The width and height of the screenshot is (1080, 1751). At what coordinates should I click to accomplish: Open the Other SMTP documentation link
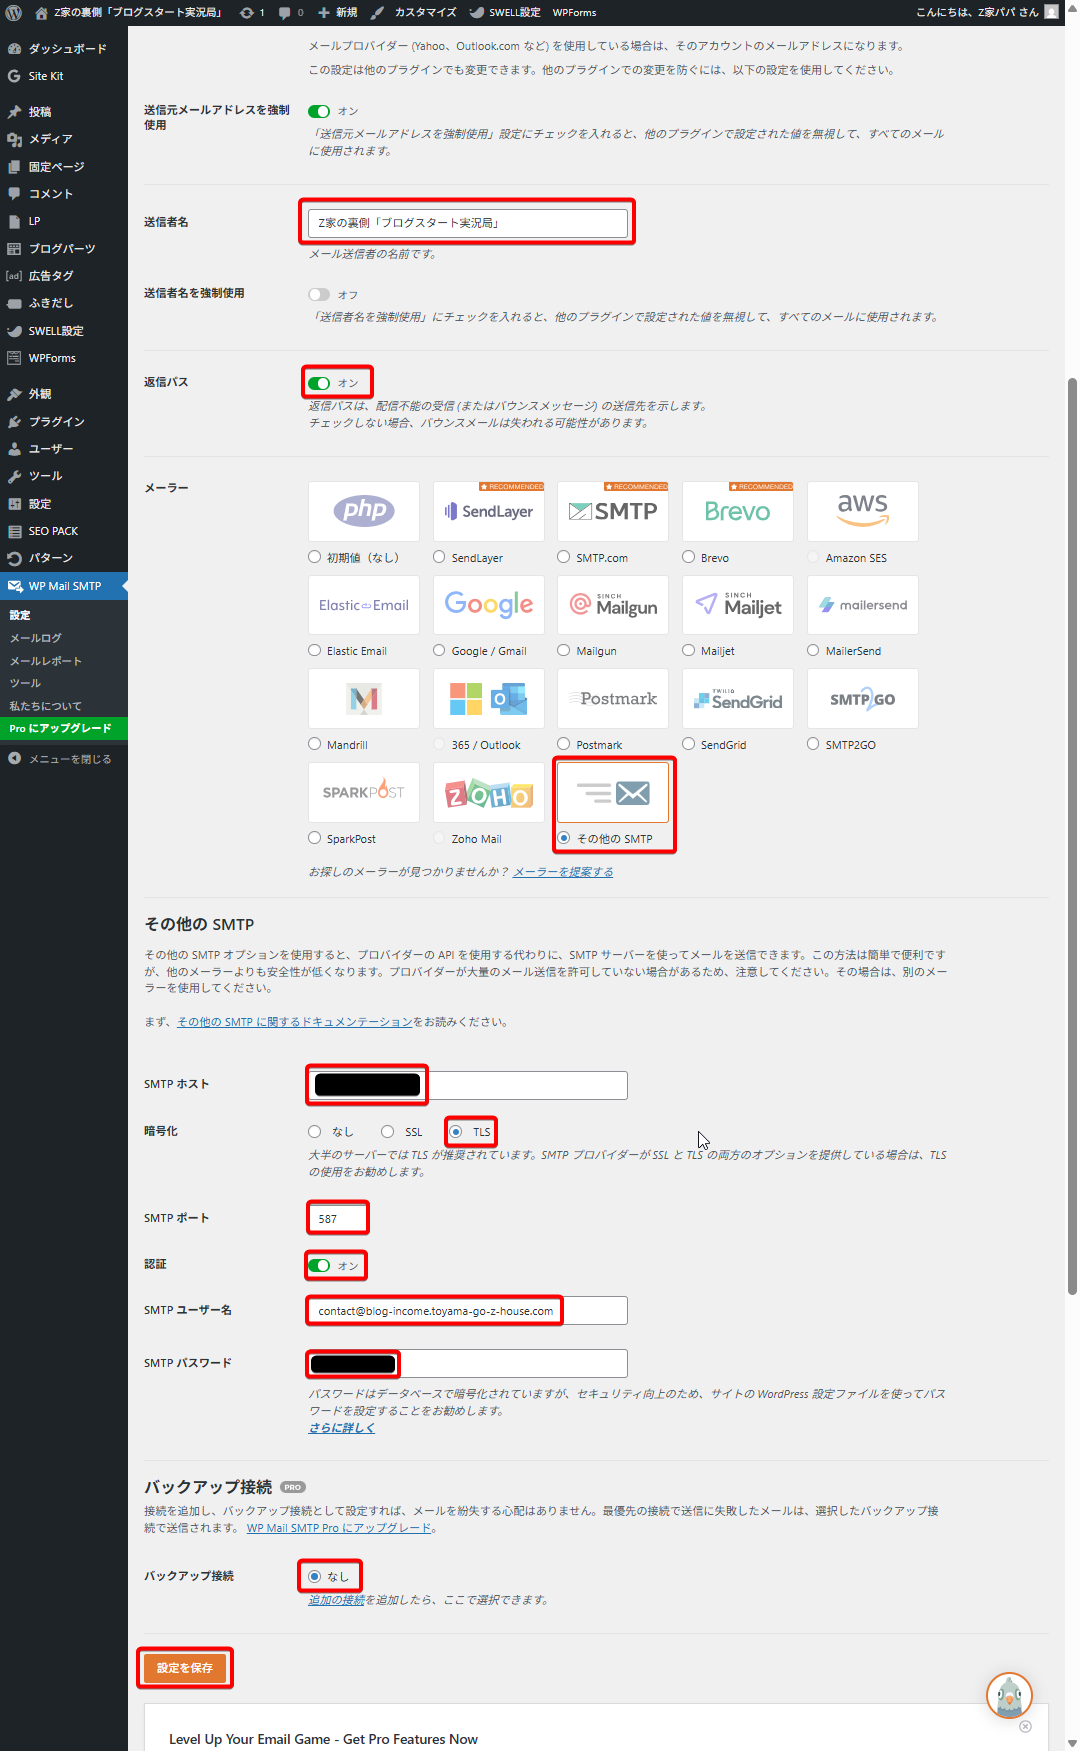click(294, 1022)
